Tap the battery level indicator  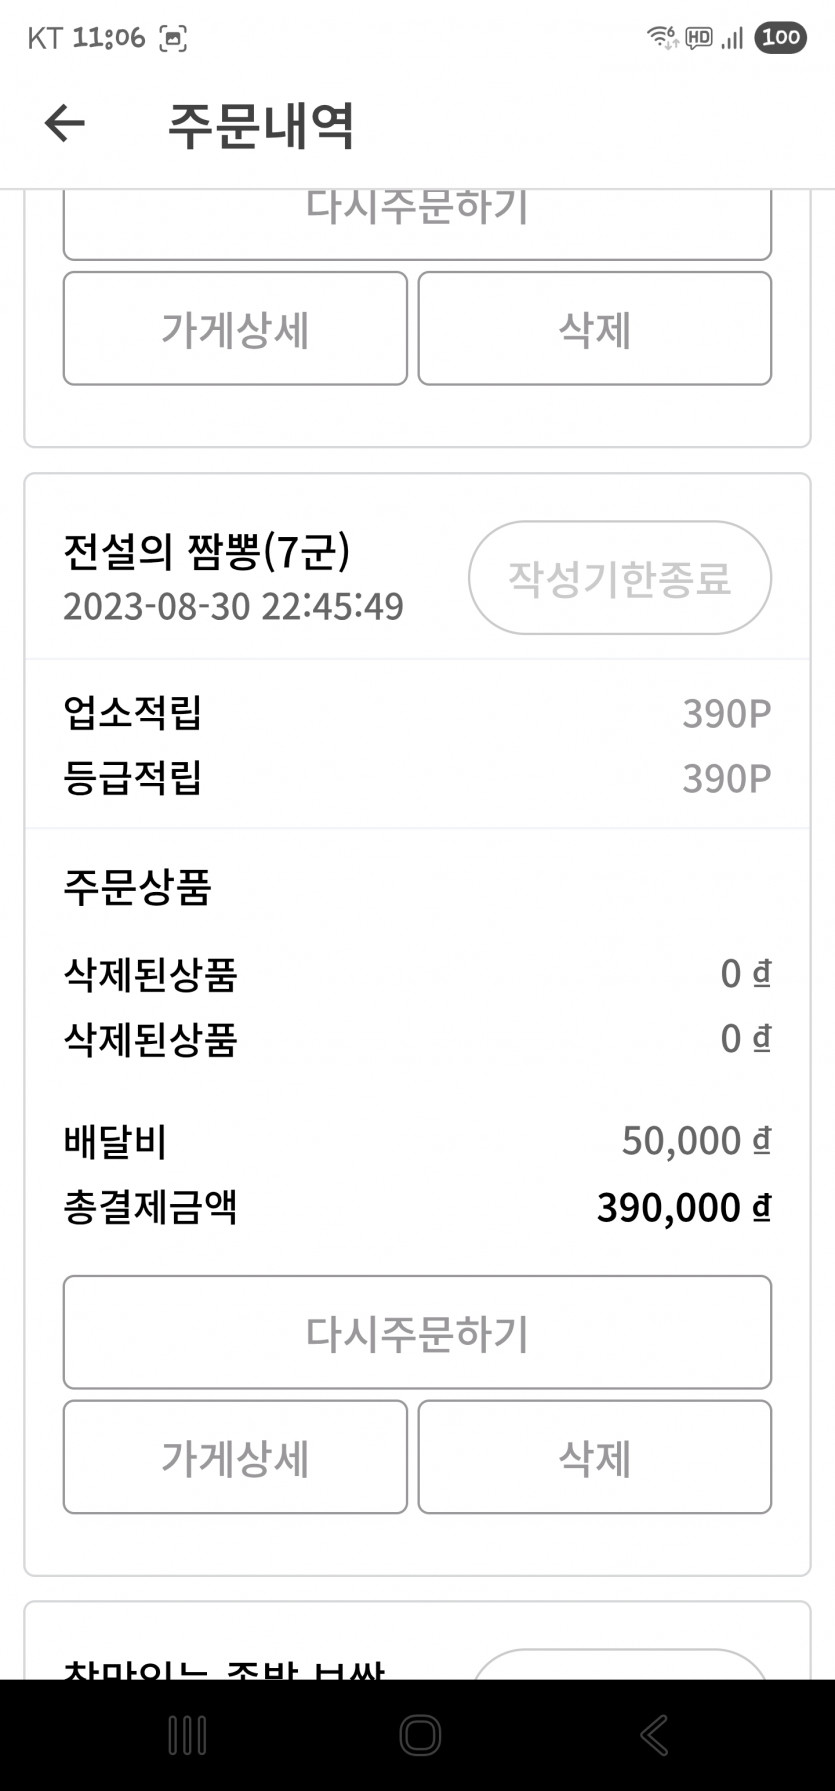(780, 38)
